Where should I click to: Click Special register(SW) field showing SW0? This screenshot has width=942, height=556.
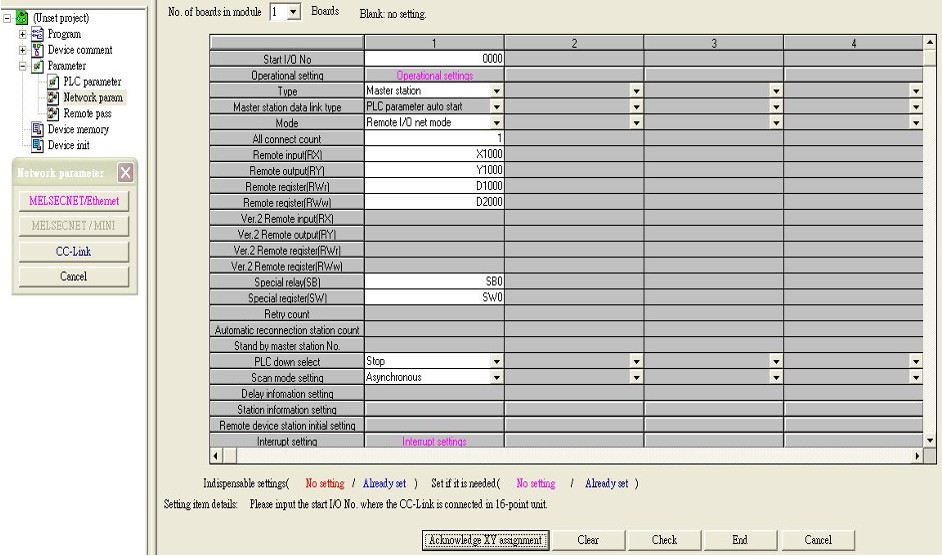click(x=434, y=298)
